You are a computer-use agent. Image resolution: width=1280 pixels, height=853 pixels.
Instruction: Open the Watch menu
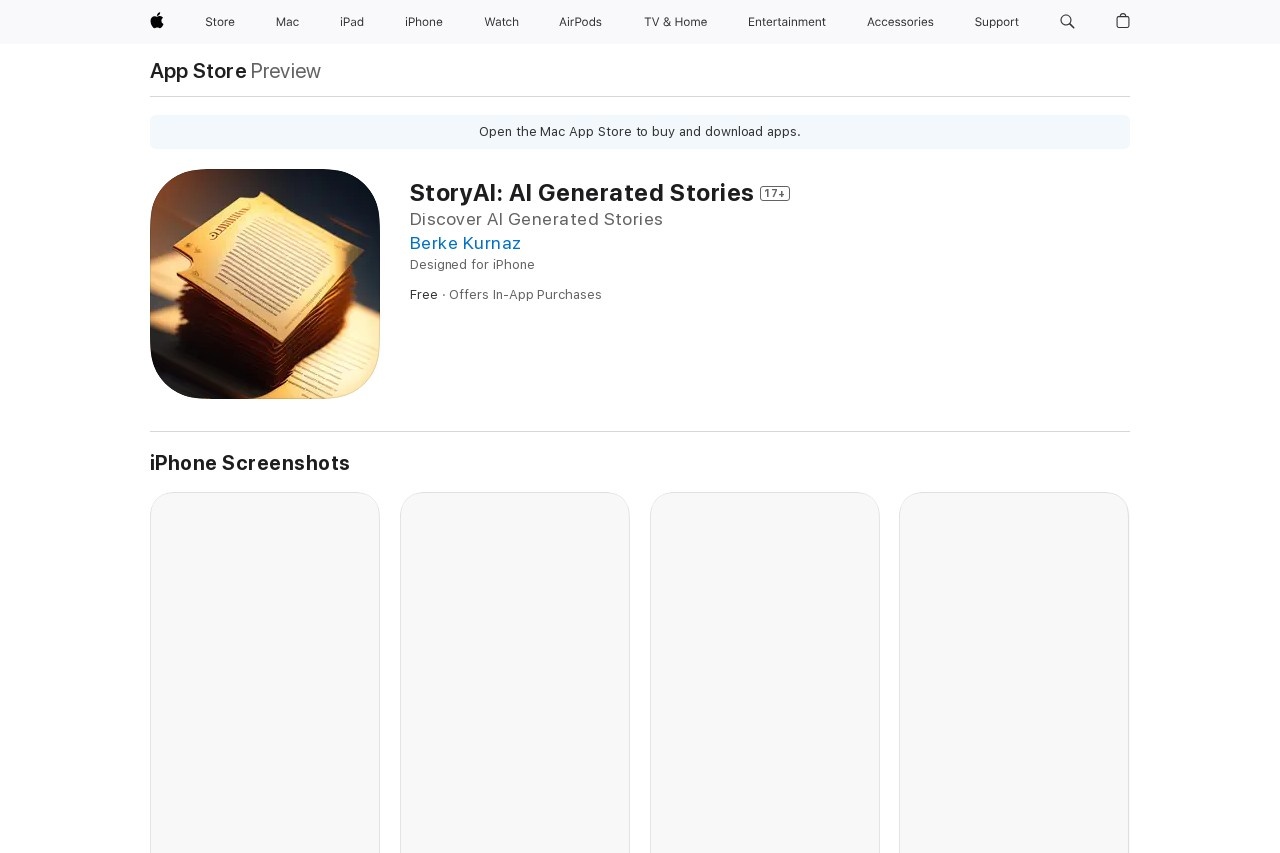click(x=501, y=22)
